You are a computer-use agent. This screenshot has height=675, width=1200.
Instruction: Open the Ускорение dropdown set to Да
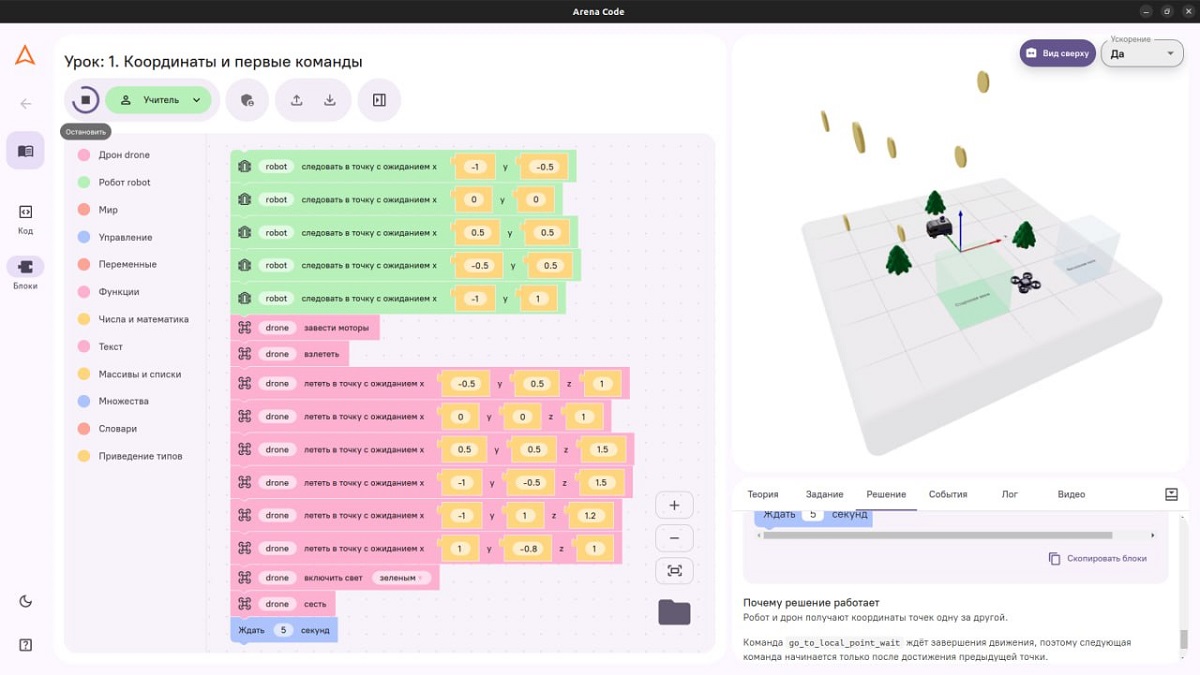[x=1142, y=53]
